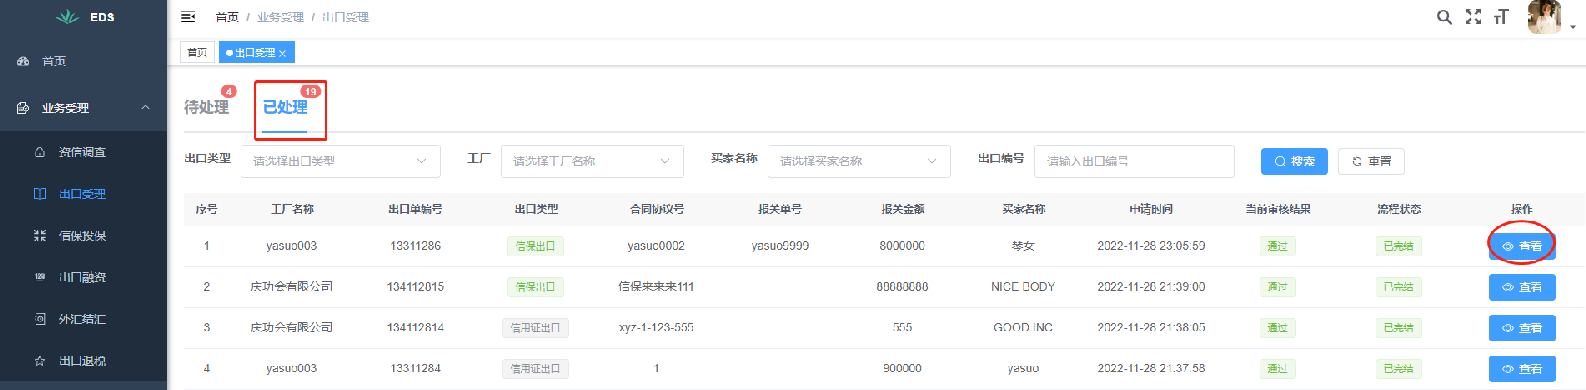Click the 信用证出口 tag in row 3
This screenshot has width=1586, height=390.
535,328
